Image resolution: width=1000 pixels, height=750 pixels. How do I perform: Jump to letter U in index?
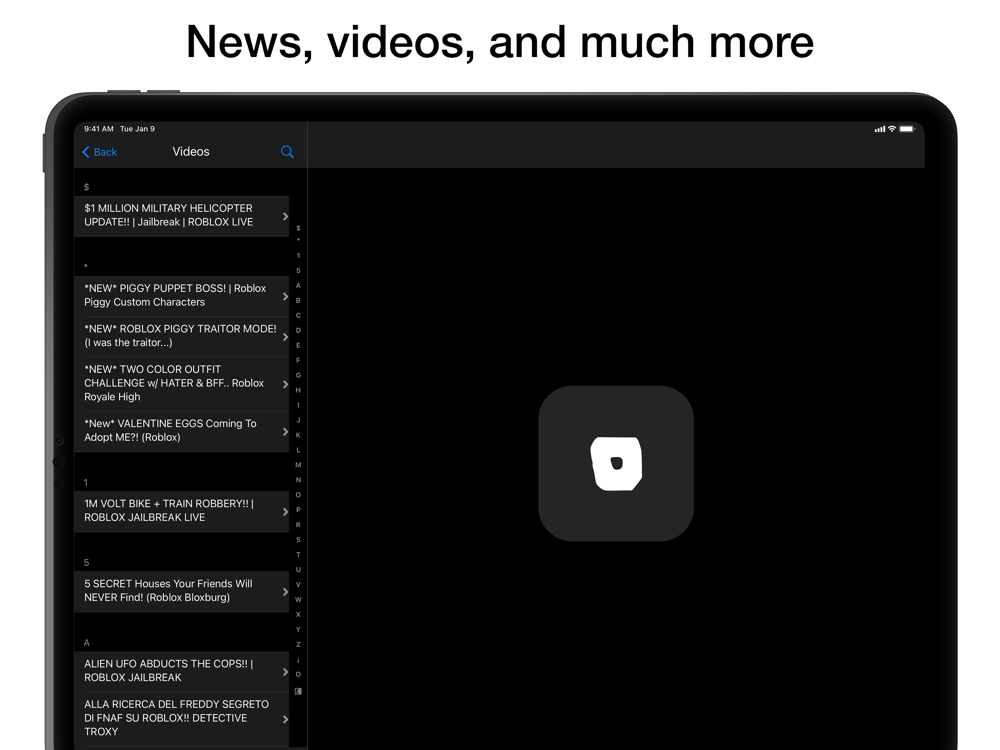coord(298,570)
